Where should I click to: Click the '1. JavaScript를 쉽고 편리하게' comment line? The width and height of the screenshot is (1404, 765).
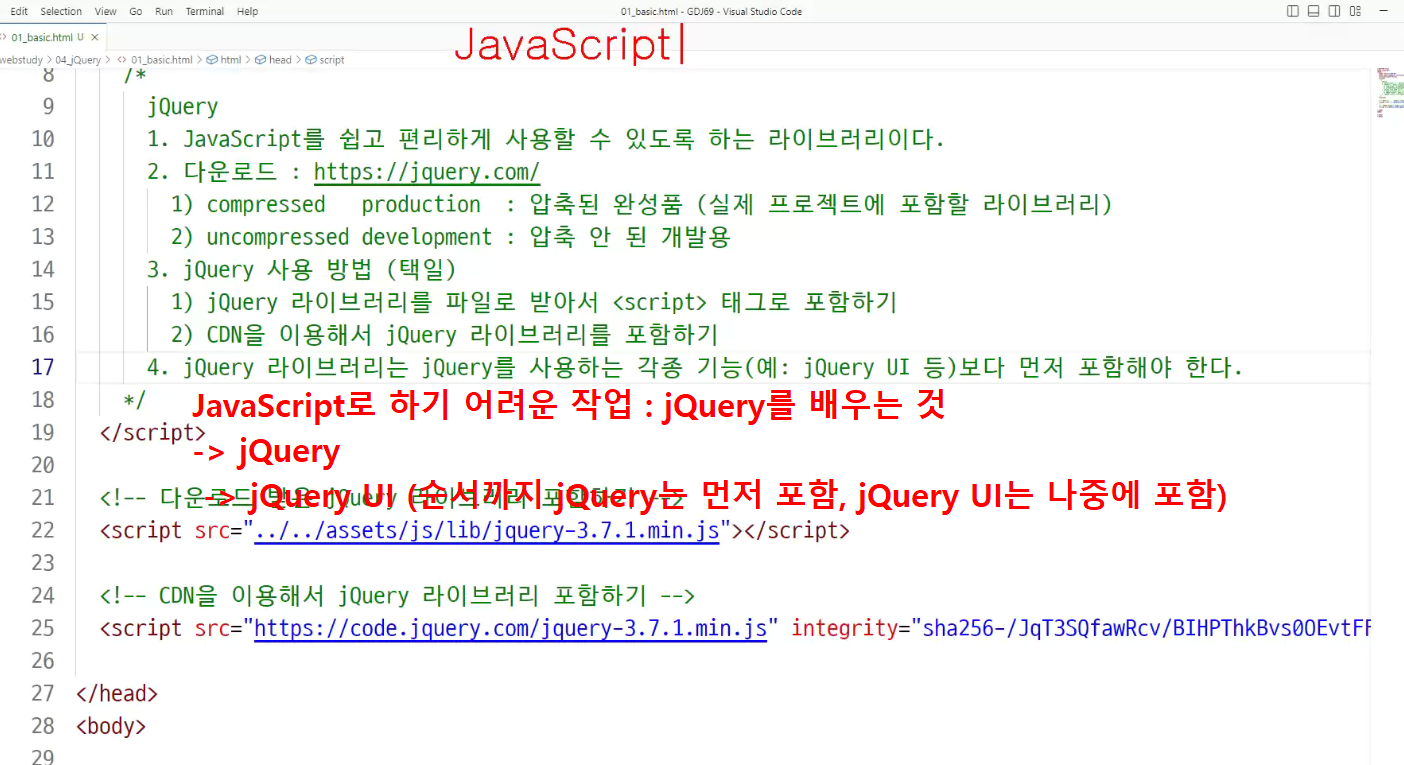pos(546,139)
